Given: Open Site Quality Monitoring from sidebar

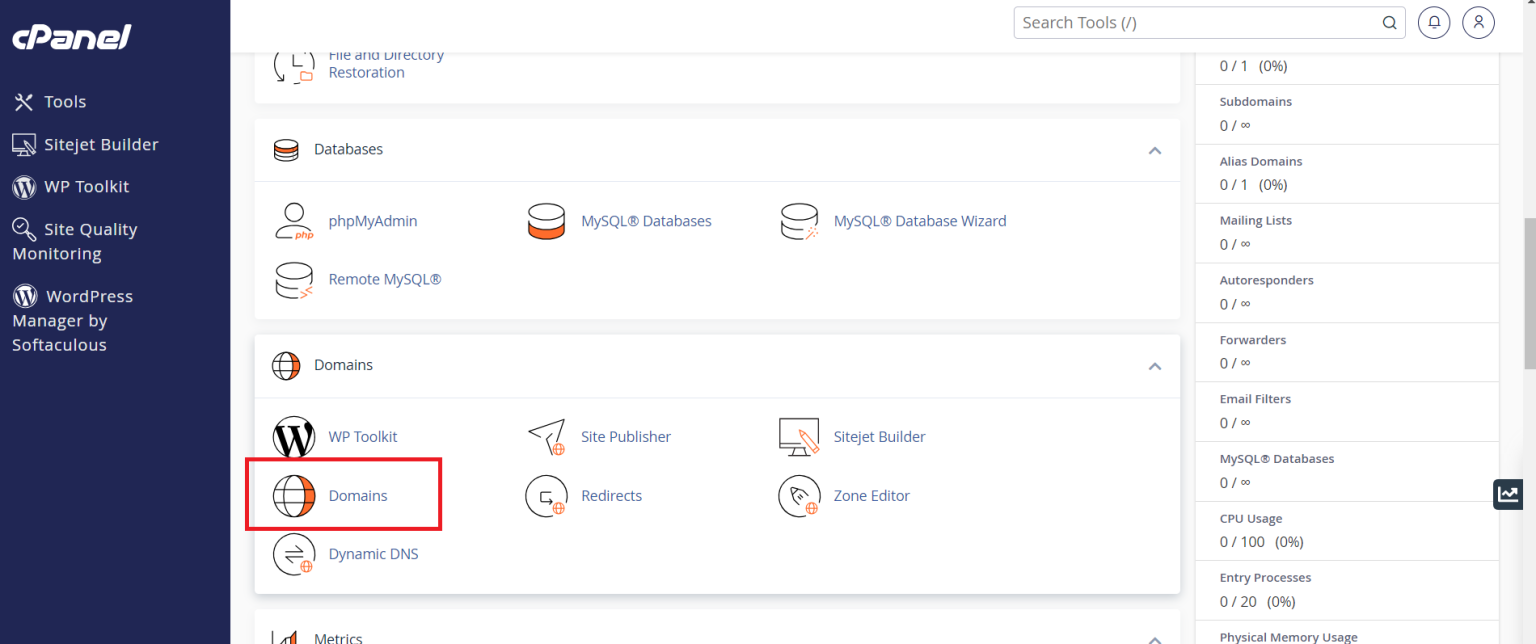Looking at the screenshot, I should coord(89,241).
